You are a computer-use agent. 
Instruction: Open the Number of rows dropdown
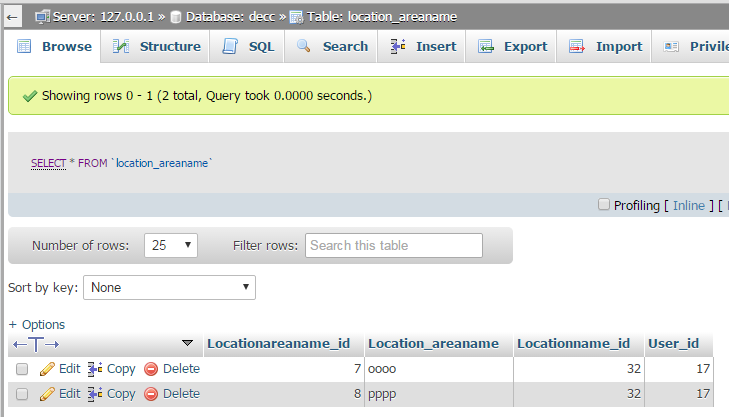pos(171,245)
